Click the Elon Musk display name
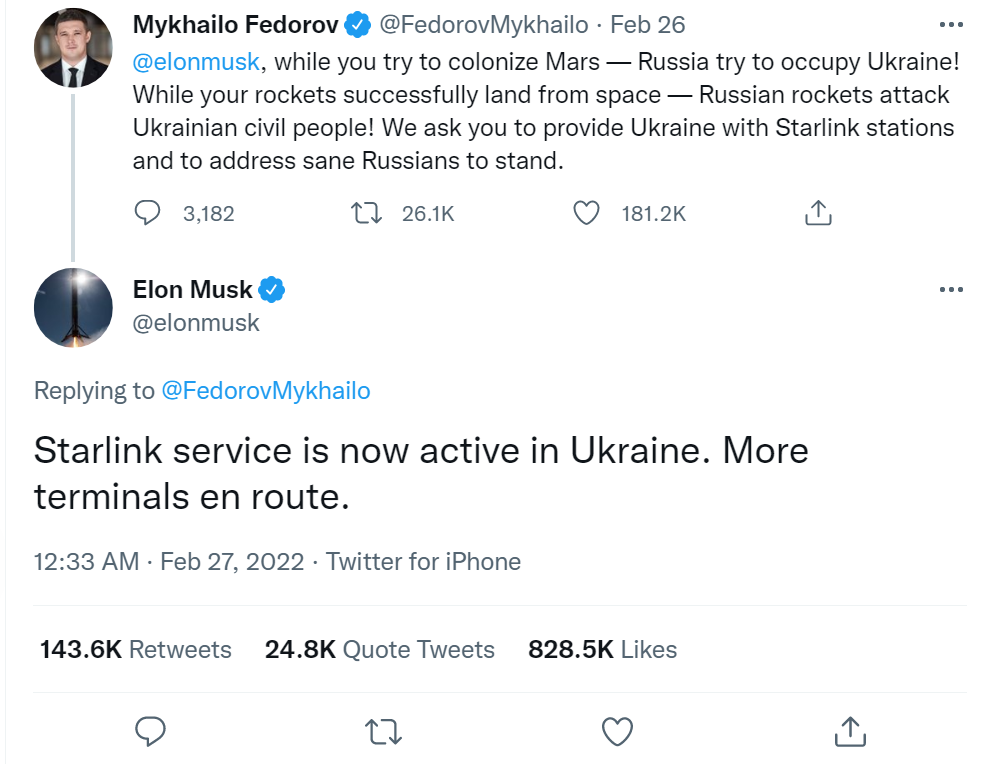This screenshot has width=993, height=764. 192,290
